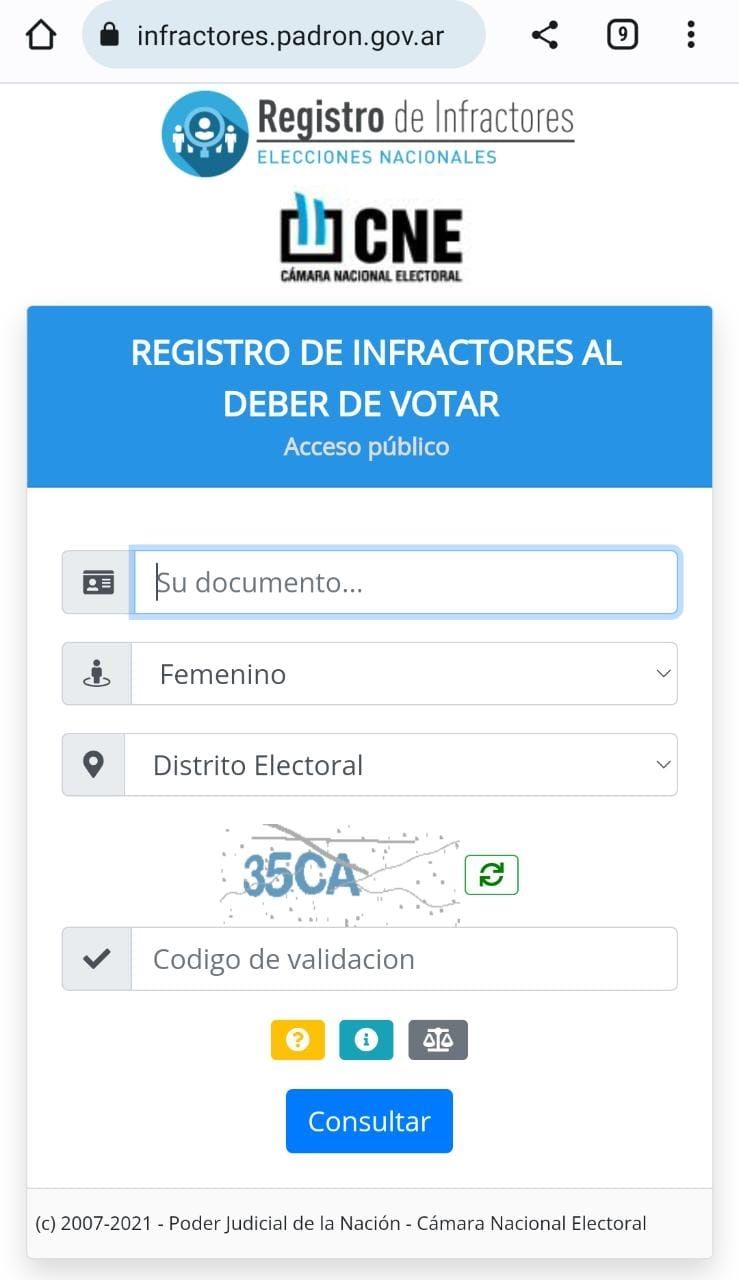This screenshot has width=739, height=1280.
Task: Click the checkmark icon beside validation code
Action: (97, 959)
